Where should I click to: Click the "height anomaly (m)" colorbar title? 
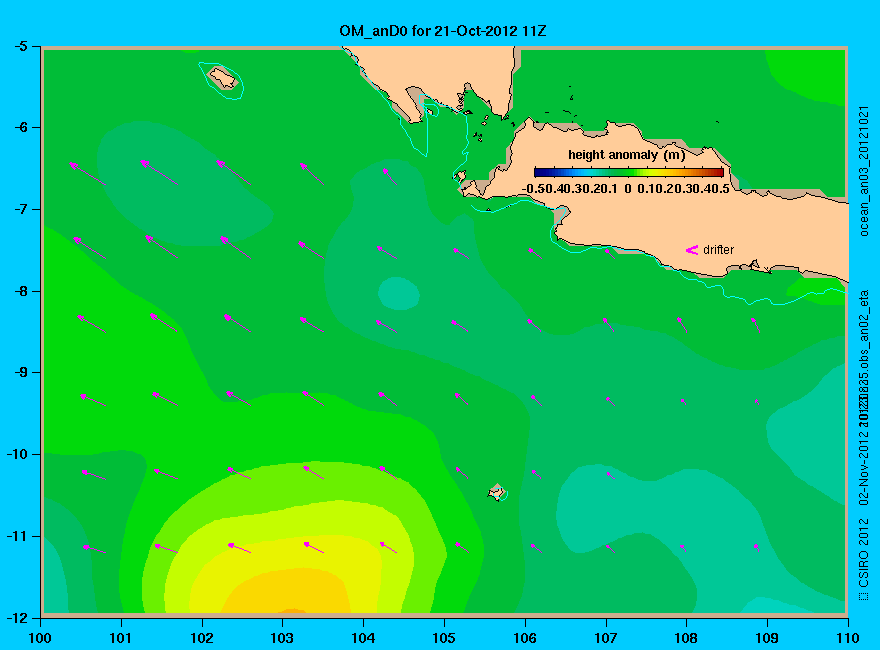tap(626, 155)
